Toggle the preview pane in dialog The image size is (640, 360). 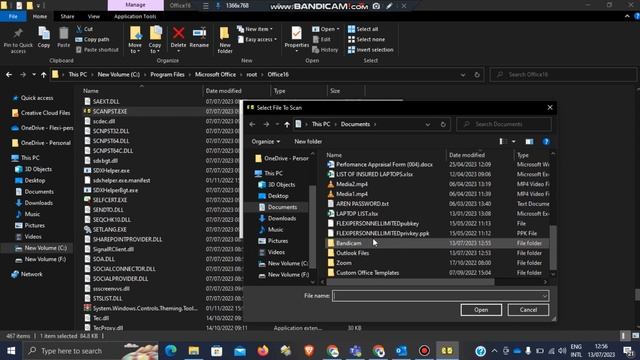(529, 142)
